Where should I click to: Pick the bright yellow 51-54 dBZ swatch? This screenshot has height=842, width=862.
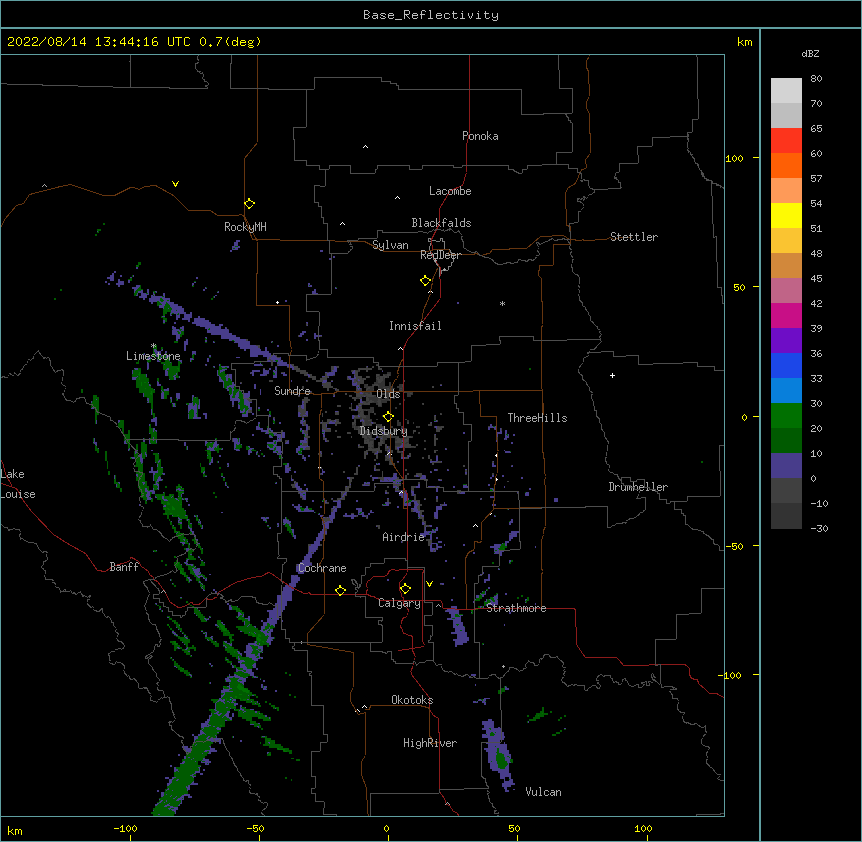click(x=786, y=215)
